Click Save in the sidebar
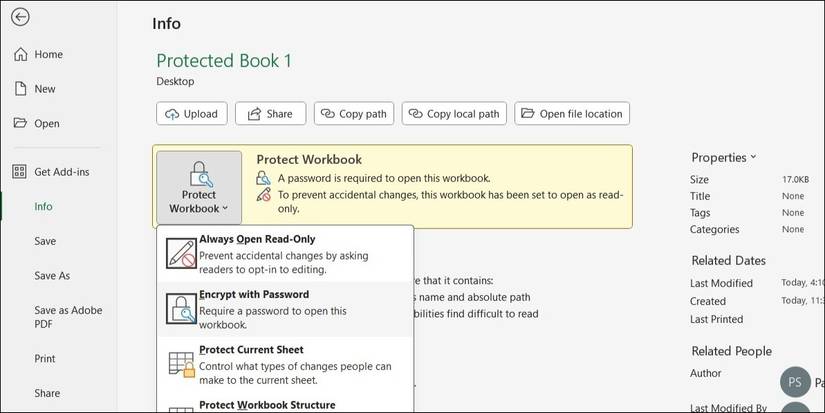 click(x=45, y=241)
